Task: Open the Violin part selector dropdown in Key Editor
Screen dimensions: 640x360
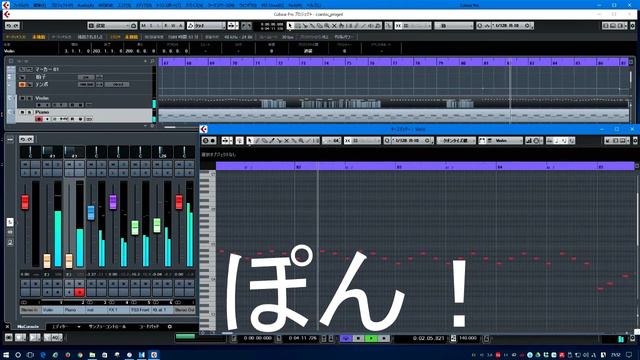Action: [x=504, y=140]
